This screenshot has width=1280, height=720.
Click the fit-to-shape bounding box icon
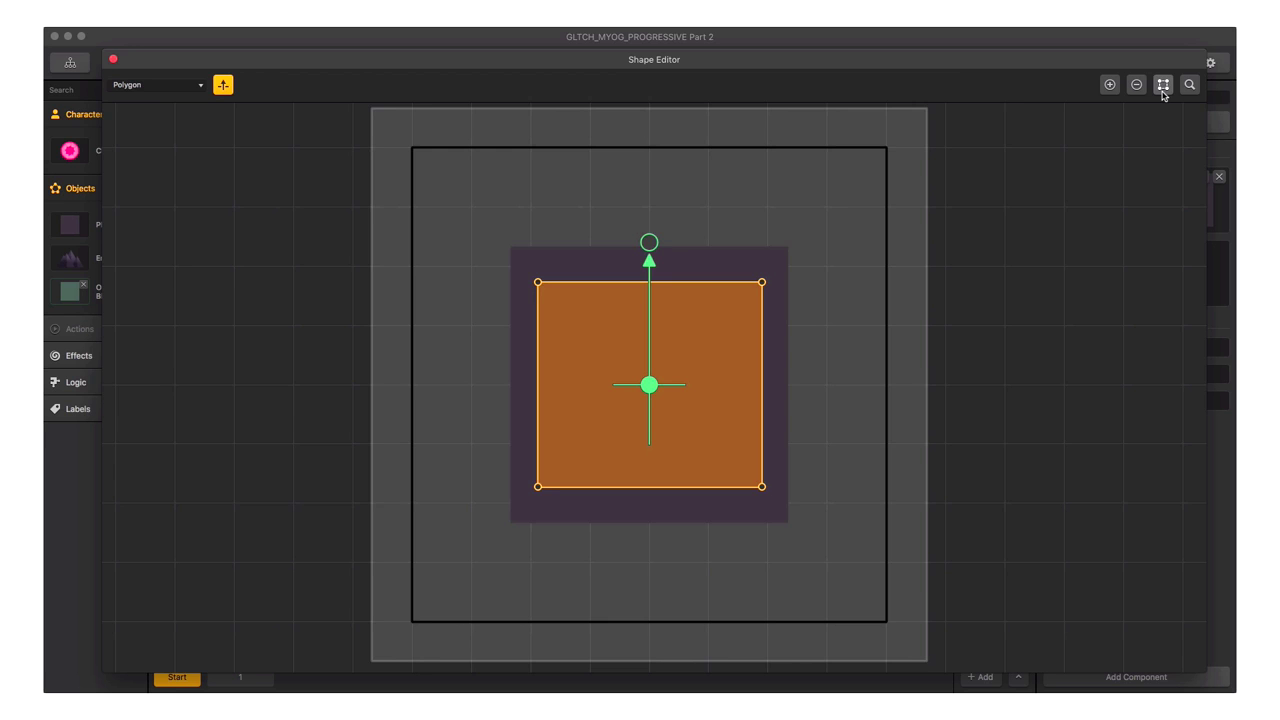1163,85
